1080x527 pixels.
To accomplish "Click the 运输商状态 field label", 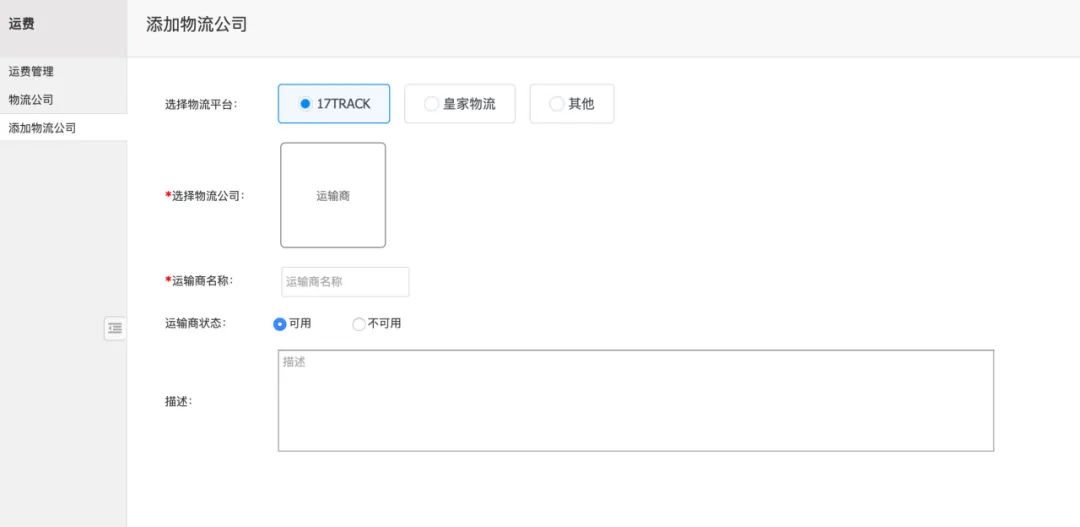I will [195, 323].
